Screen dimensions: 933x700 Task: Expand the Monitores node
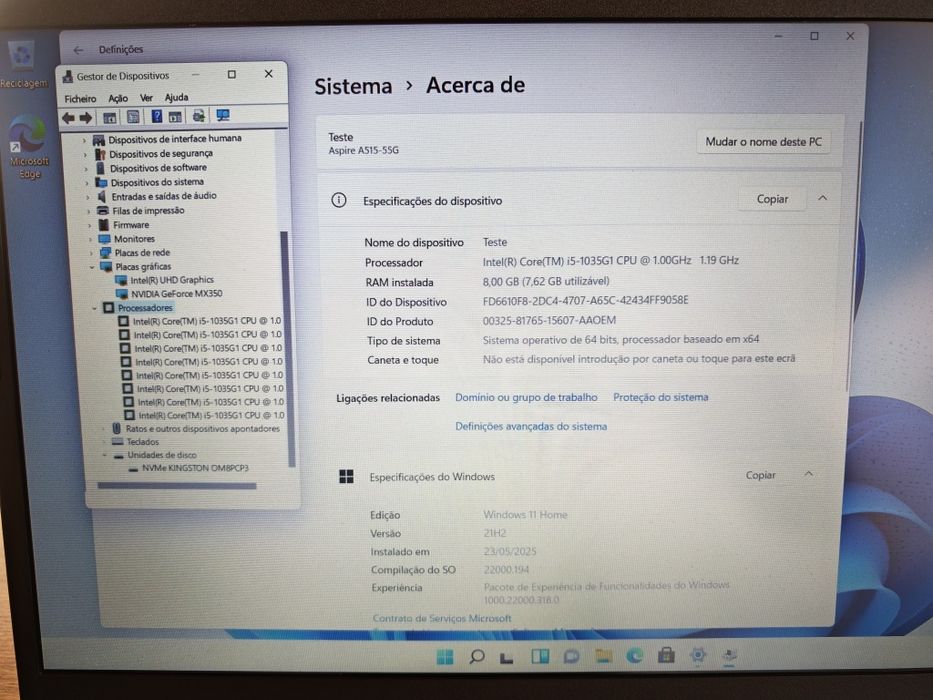point(90,239)
